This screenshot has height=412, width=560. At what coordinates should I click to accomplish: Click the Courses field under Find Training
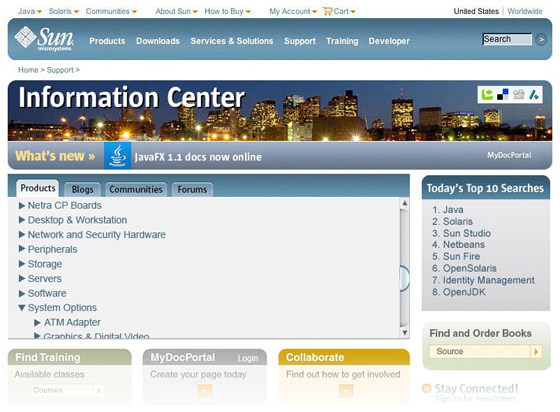coord(62,390)
